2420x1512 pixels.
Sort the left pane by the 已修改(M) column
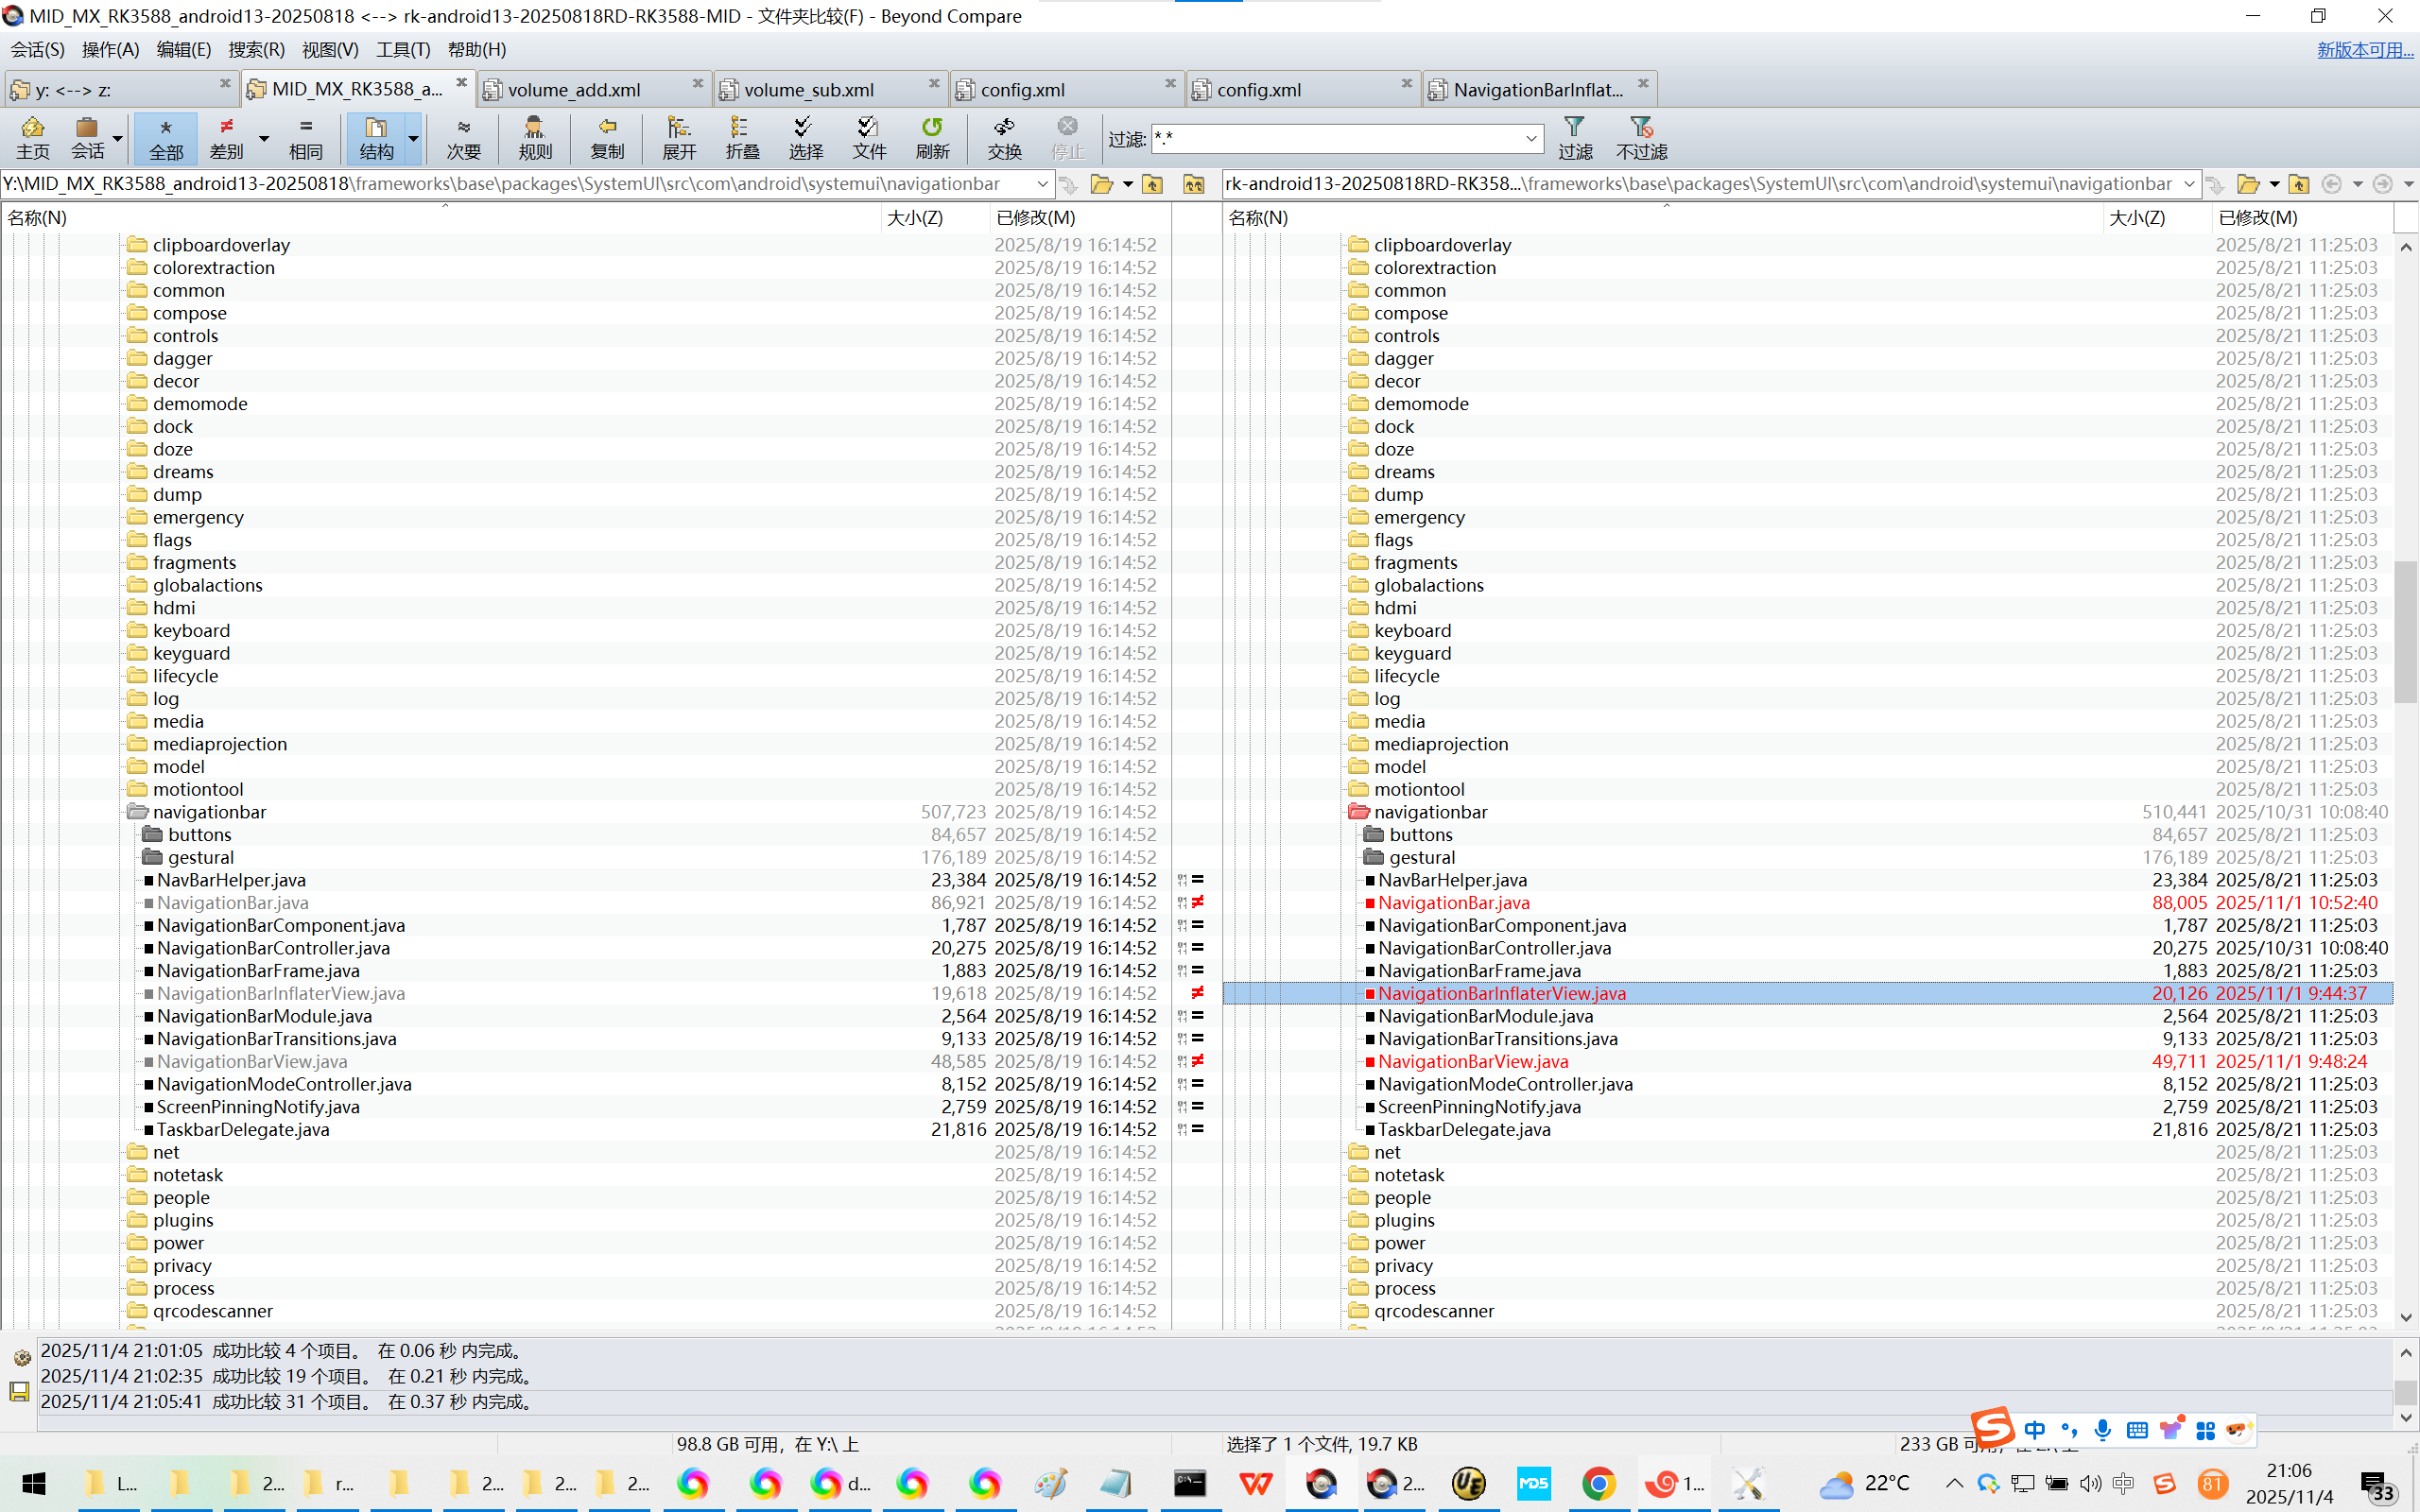point(1035,217)
